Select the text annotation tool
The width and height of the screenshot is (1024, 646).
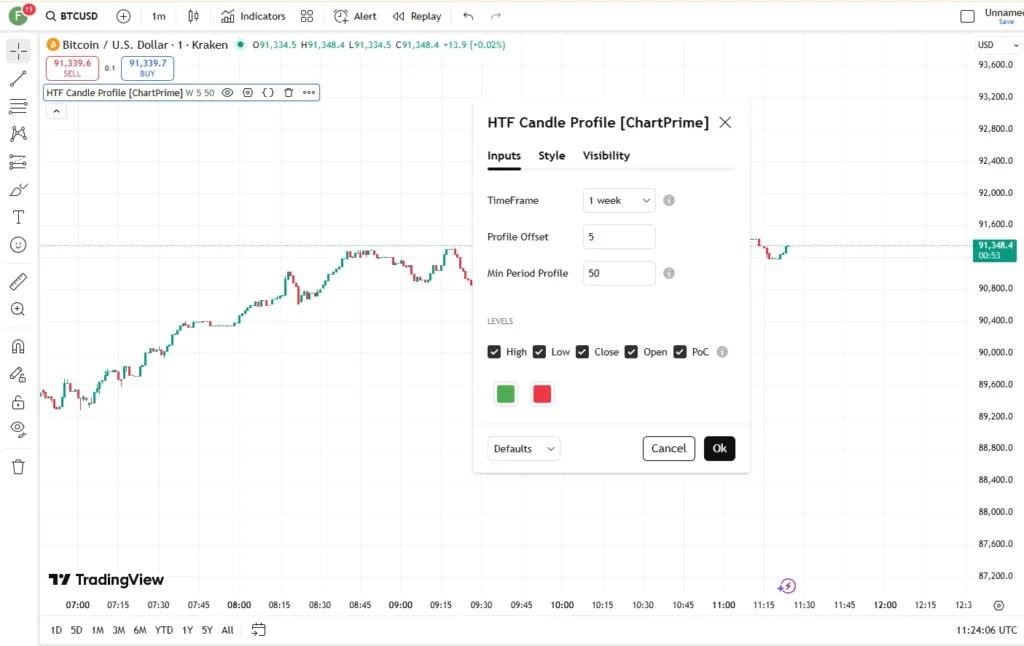18,218
